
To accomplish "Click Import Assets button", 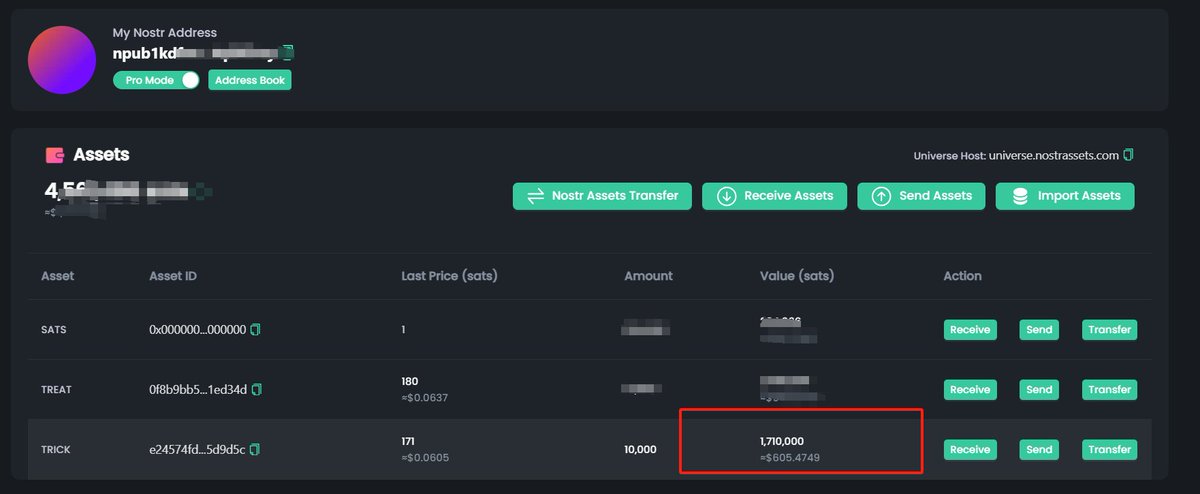I will click(x=1065, y=196).
